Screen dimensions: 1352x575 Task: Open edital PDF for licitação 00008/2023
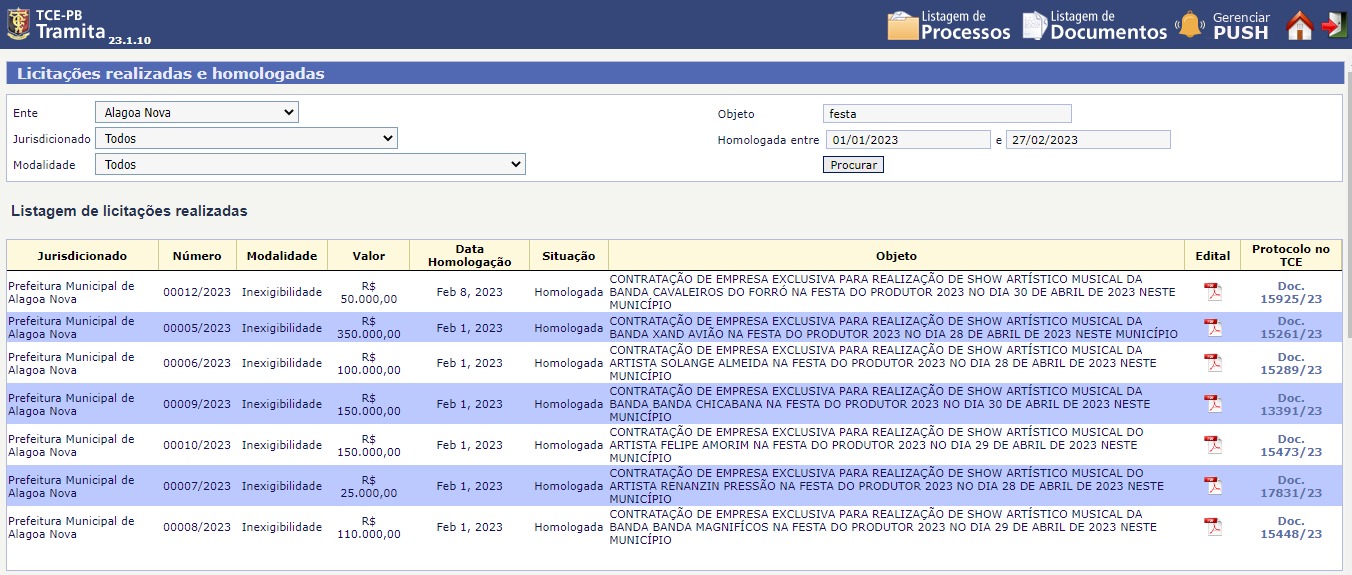pos(1212,526)
